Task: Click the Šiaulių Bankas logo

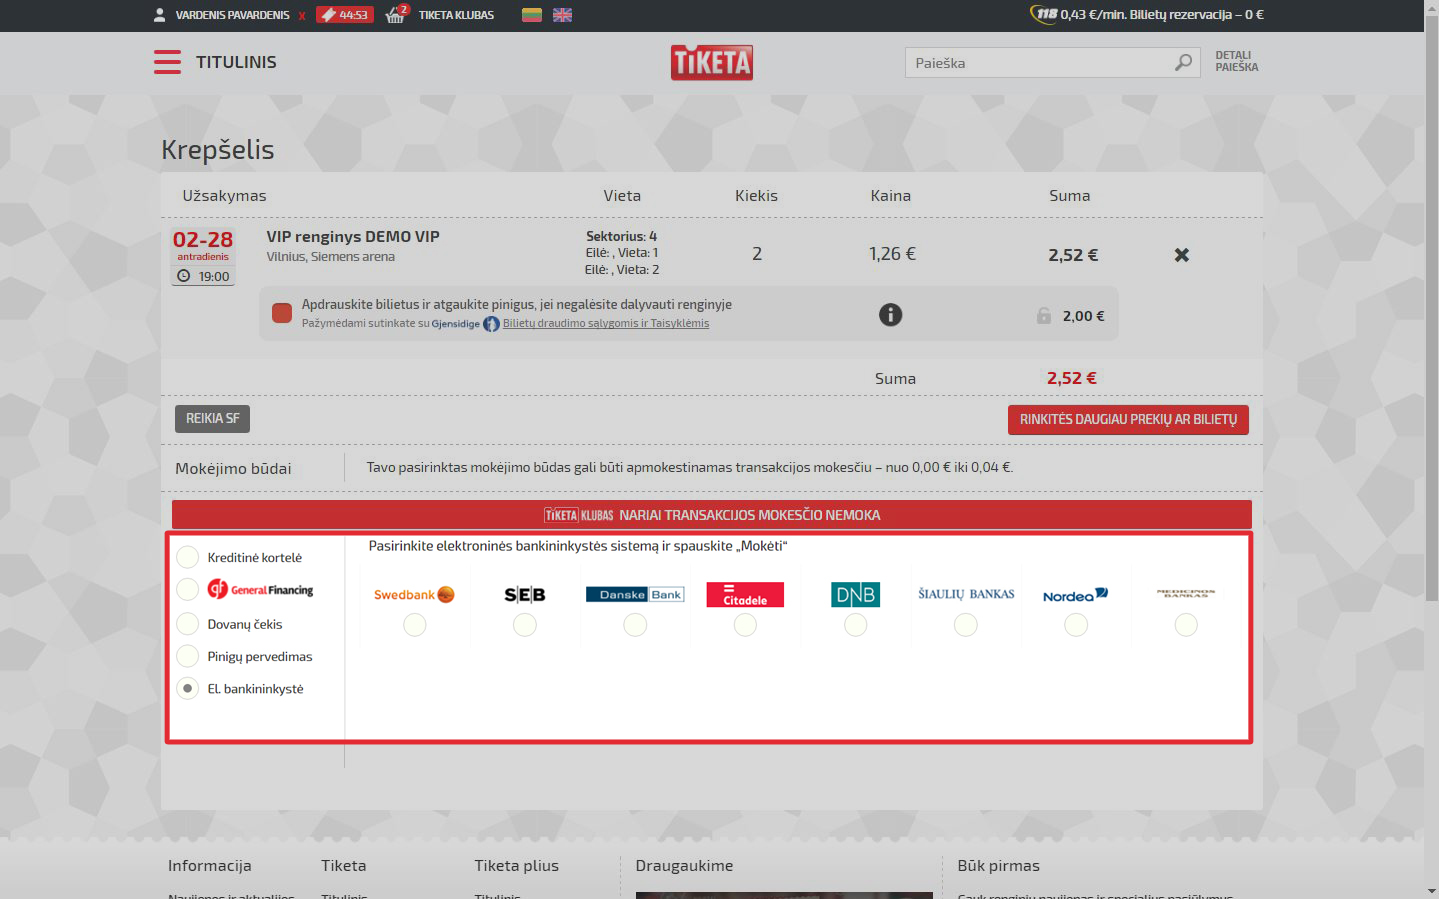Action: [966, 594]
